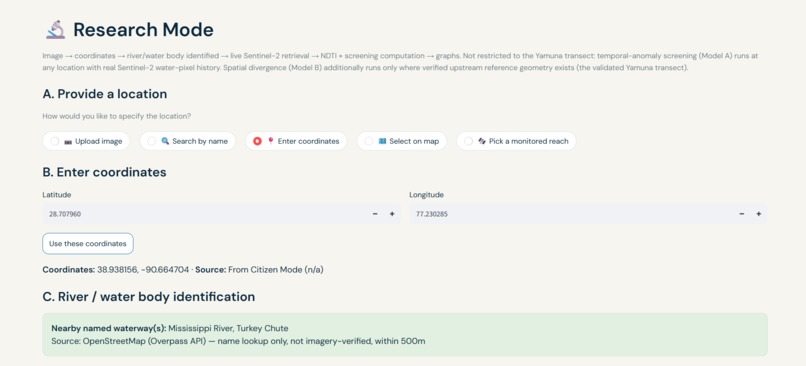Click the 'Nearby named waterway(s)' result line
The image size is (806, 366).
pyautogui.click(x=170, y=328)
